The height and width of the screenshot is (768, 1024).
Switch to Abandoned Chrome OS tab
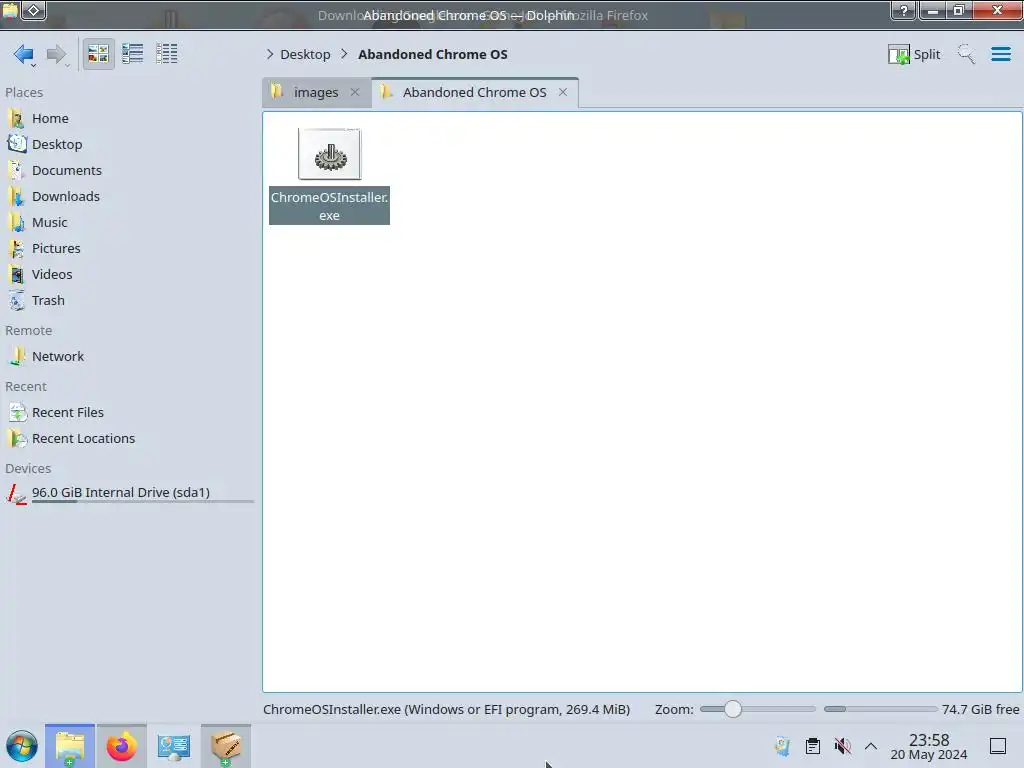point(474,93)
